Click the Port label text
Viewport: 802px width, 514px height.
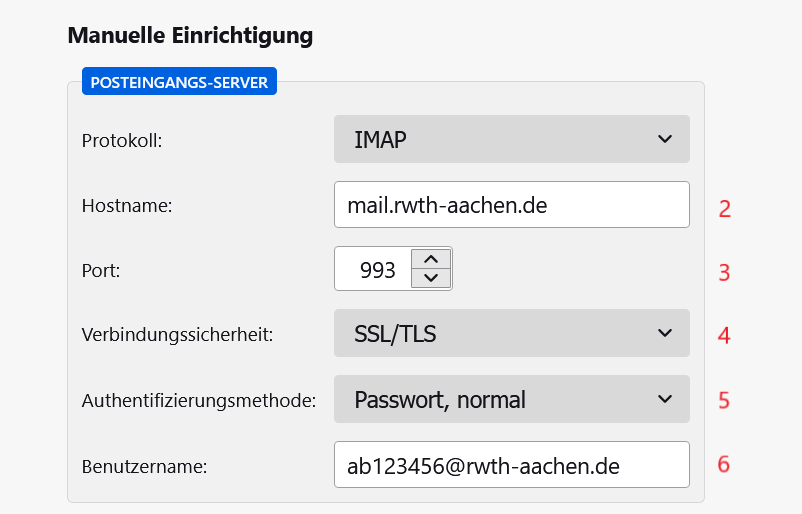coord(100,271)
